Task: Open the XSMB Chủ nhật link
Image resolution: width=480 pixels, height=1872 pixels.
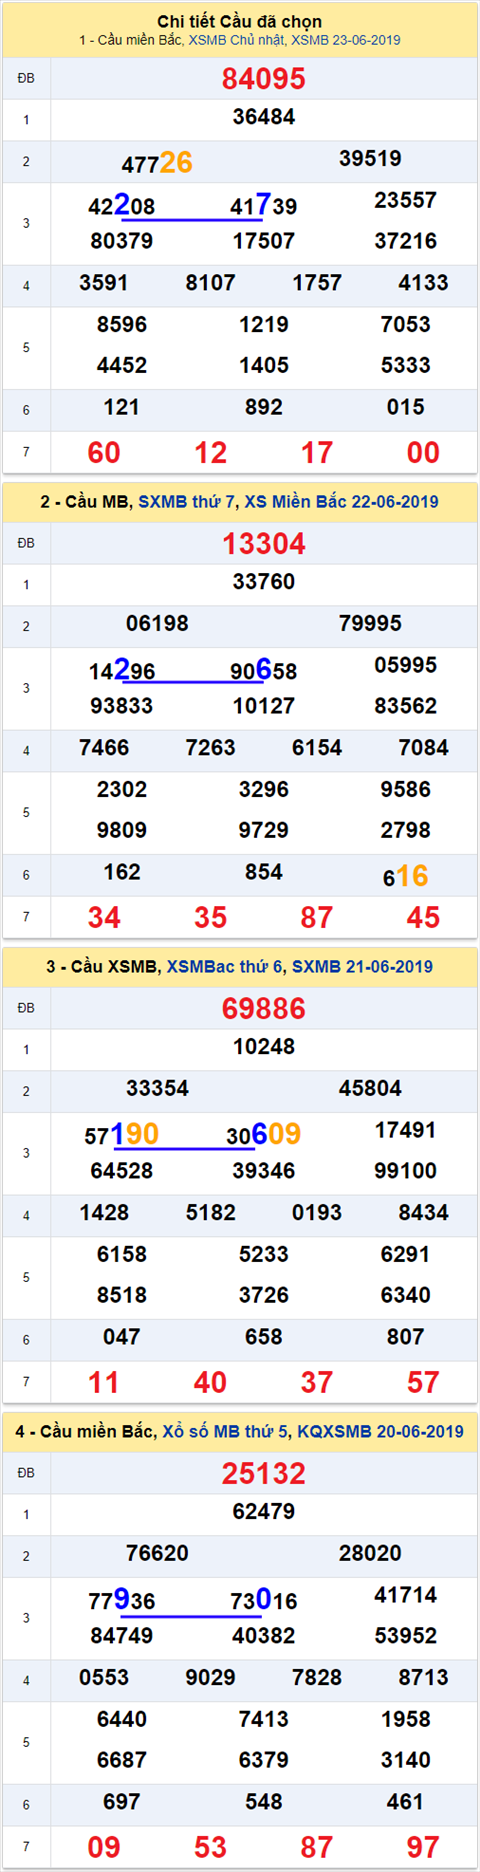Action: (237, 40)
